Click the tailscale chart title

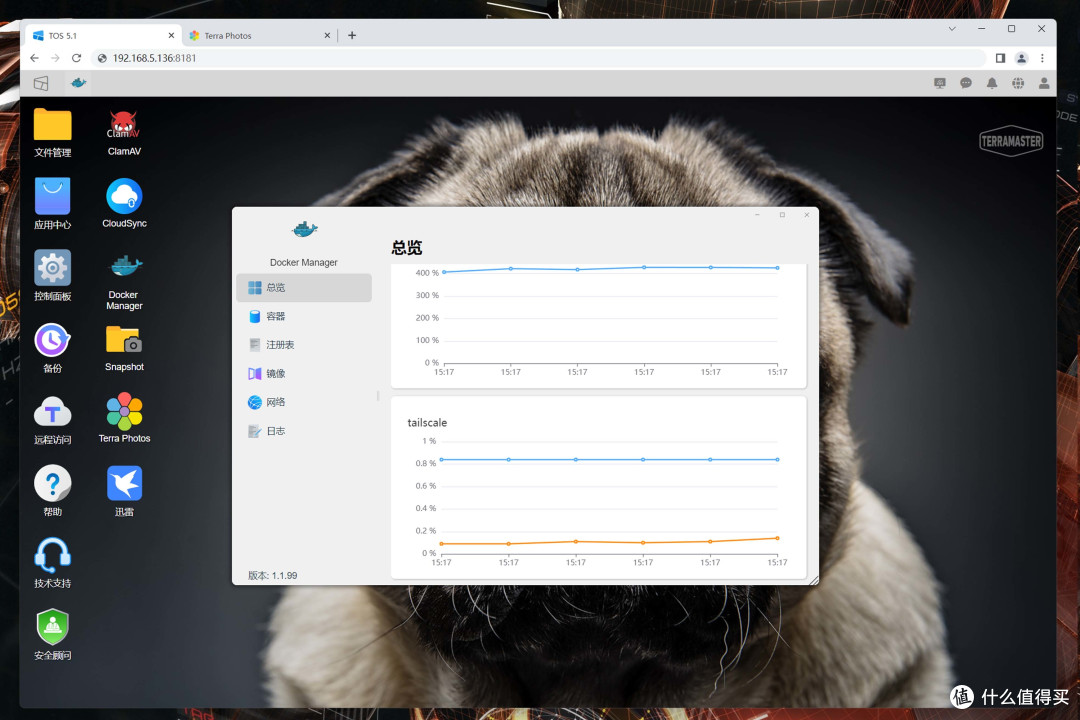[427, 423]
